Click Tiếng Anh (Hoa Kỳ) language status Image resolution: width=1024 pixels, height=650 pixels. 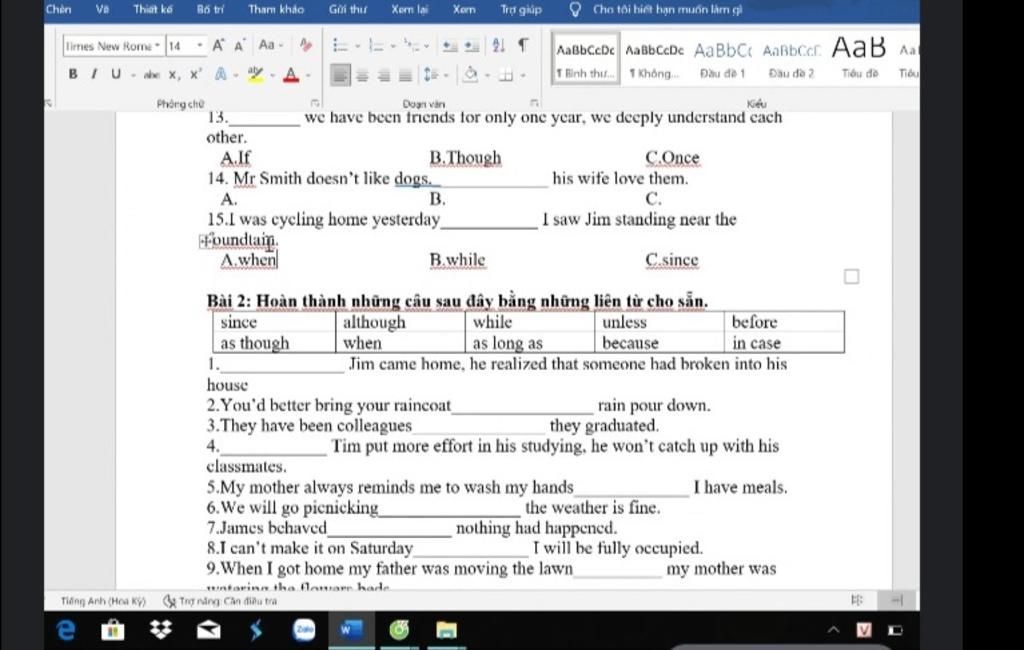103,600
